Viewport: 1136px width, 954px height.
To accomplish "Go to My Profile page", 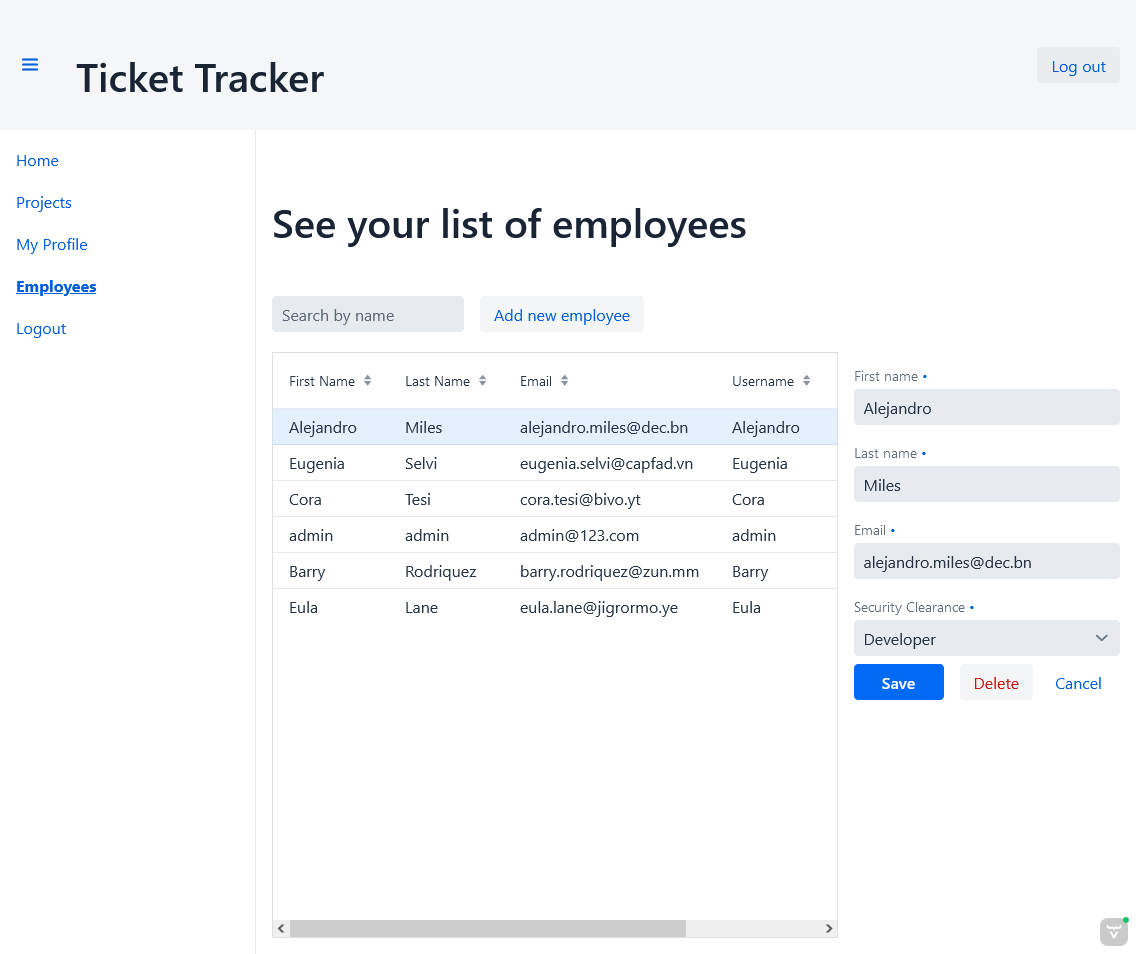I will point(52,245).
